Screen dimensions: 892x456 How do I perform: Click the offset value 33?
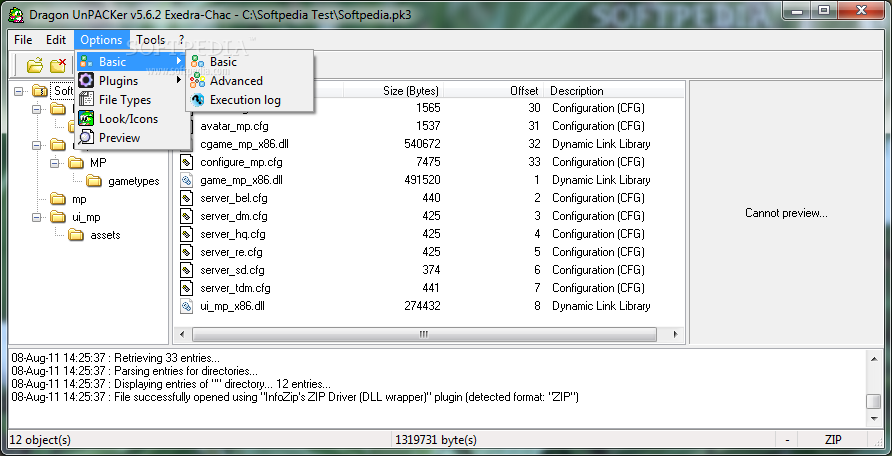tap(534, 162)
